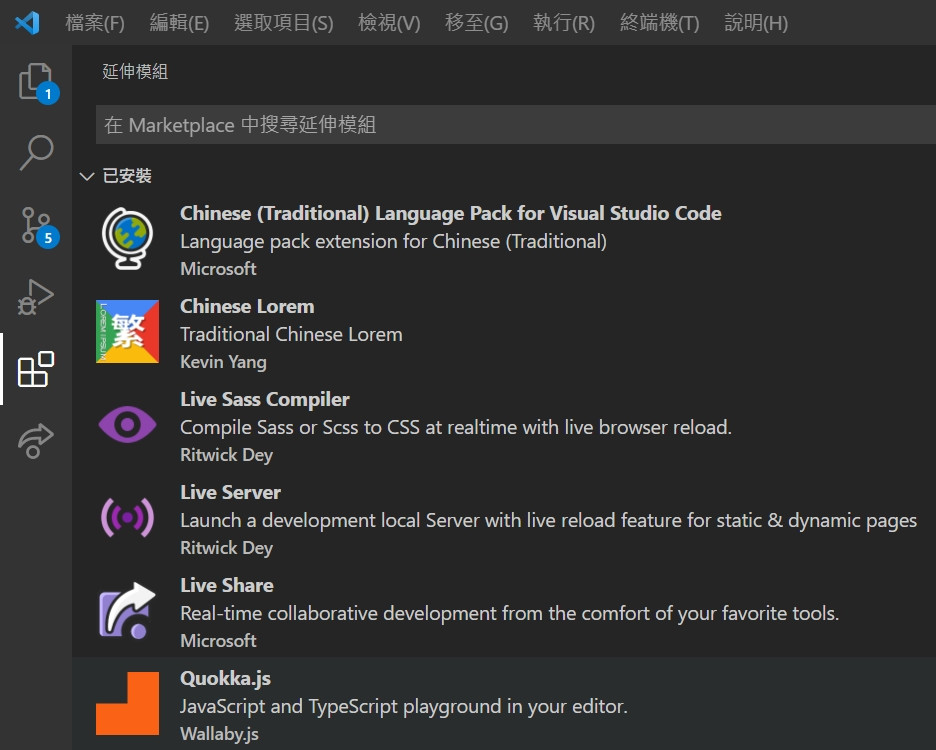Open the Explorer view in the activity bar

(37, 82)
